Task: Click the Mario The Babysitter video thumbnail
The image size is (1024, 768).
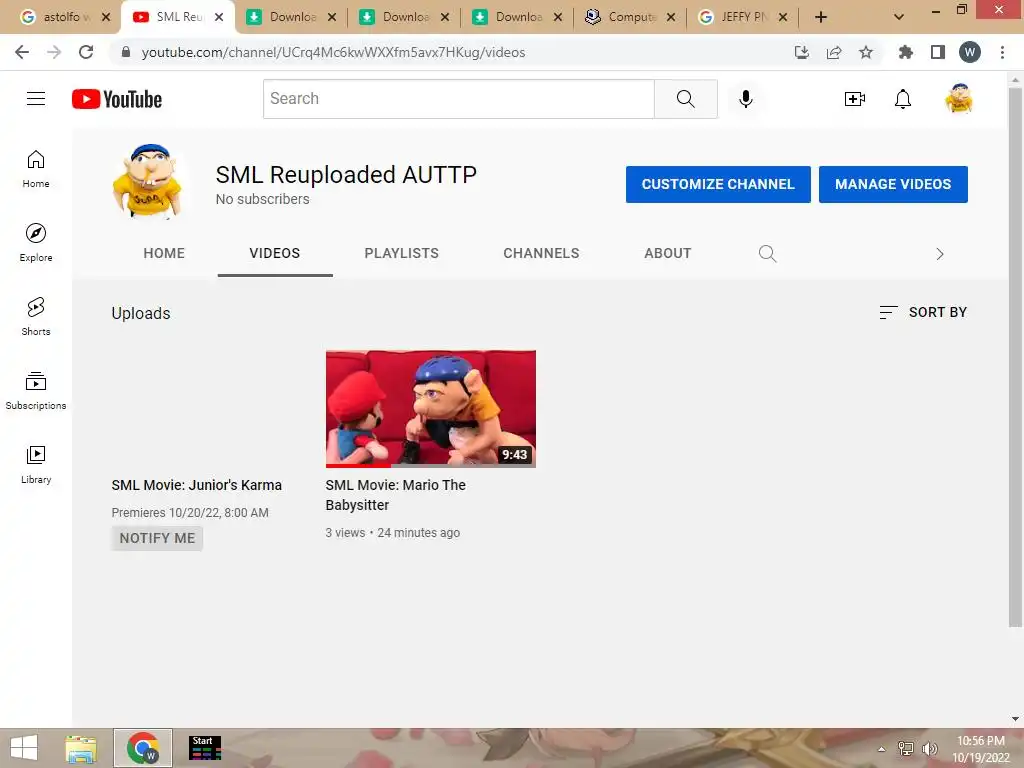Action: point(430,409)
